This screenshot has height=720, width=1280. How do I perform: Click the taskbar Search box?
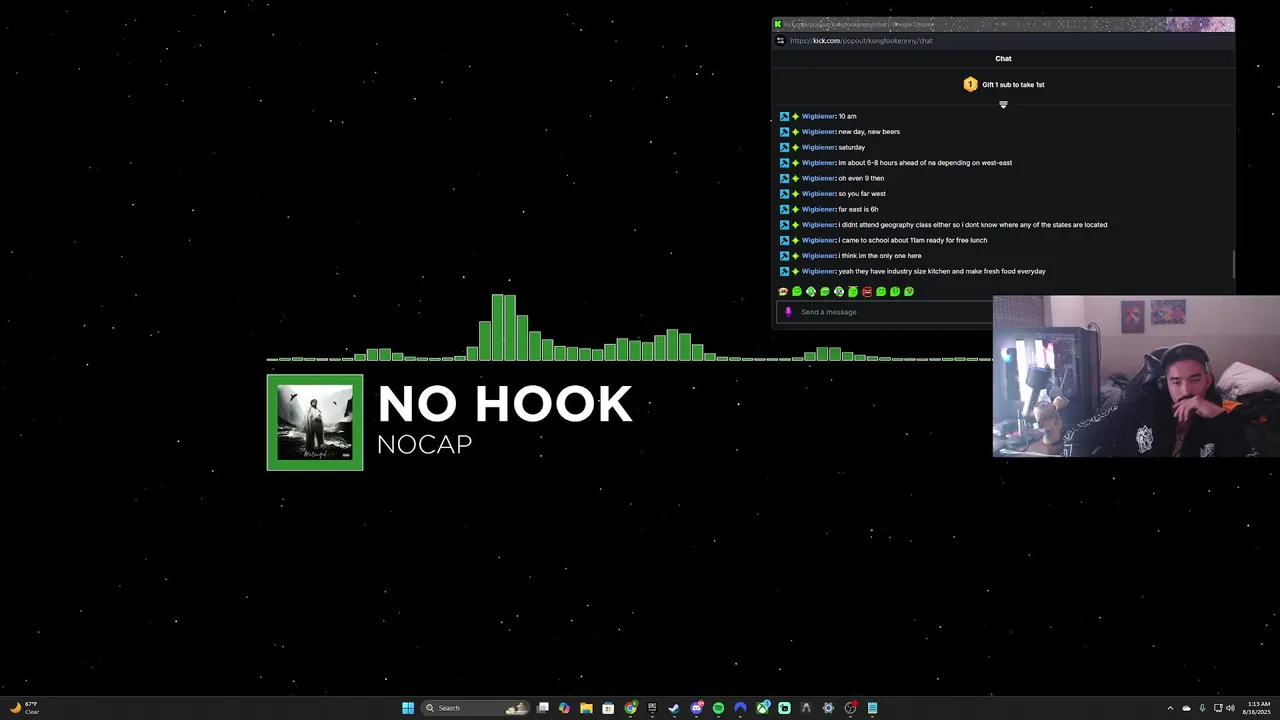[476, 708]
